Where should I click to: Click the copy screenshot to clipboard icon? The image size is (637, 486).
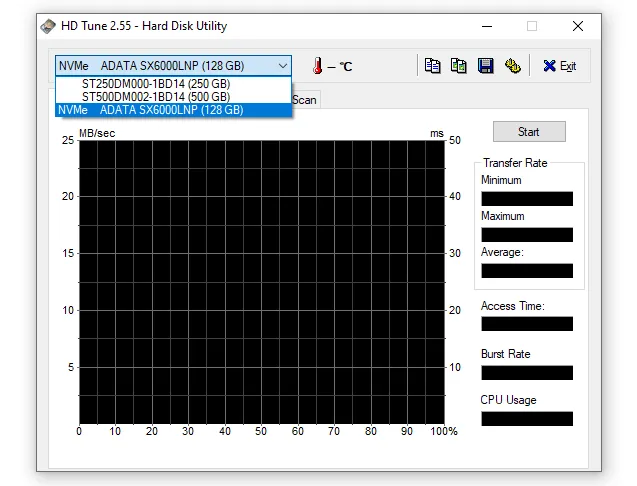point(459,66)
